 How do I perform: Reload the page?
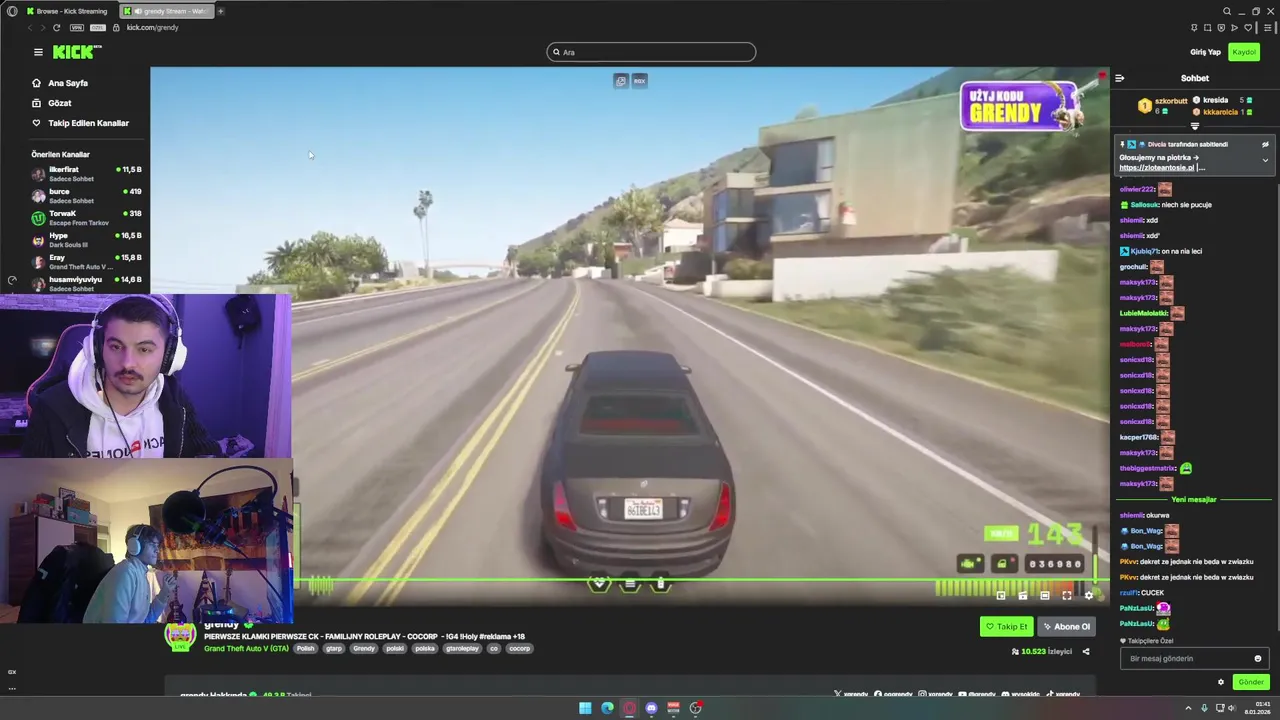pyautogui.click(x=56, y=27)
